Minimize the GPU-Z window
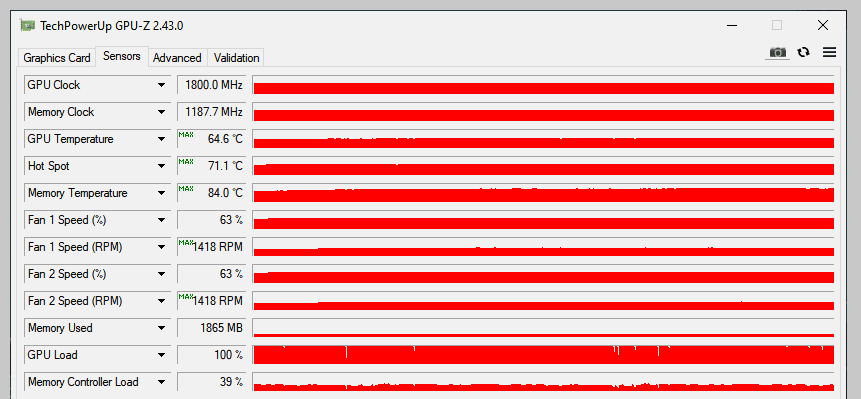 coord(731,25)
